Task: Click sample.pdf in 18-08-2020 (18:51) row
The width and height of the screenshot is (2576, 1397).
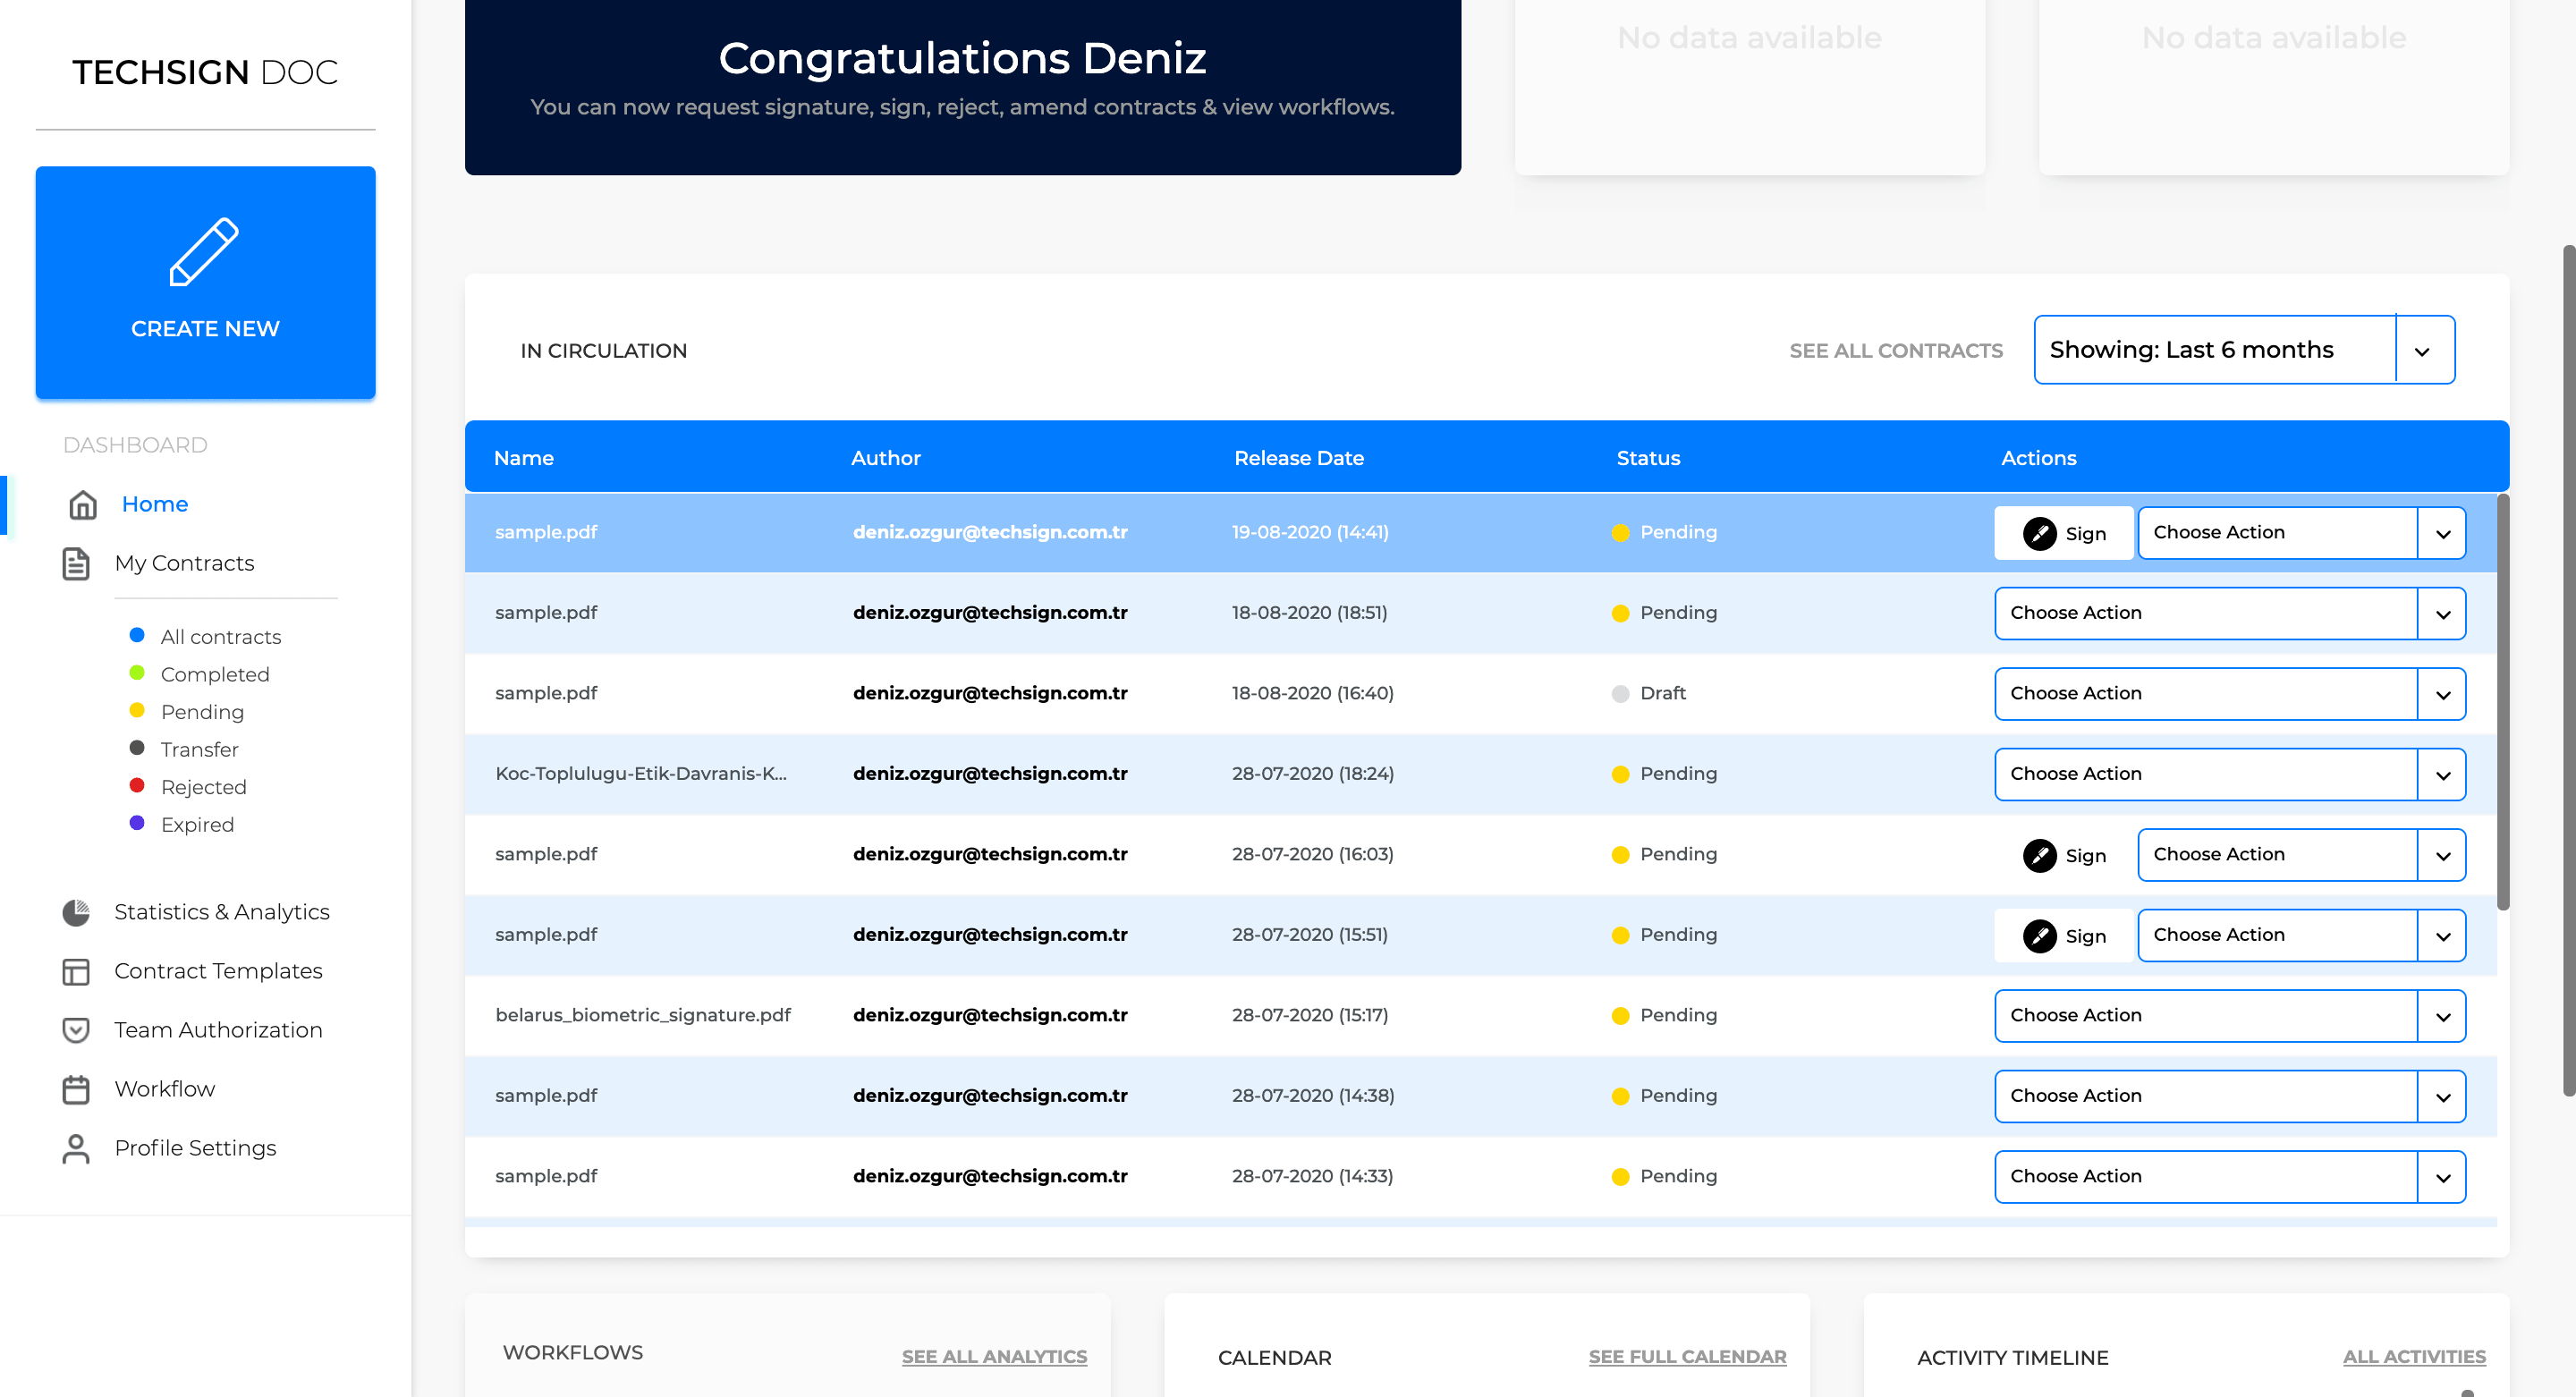Action: point(546,613)
